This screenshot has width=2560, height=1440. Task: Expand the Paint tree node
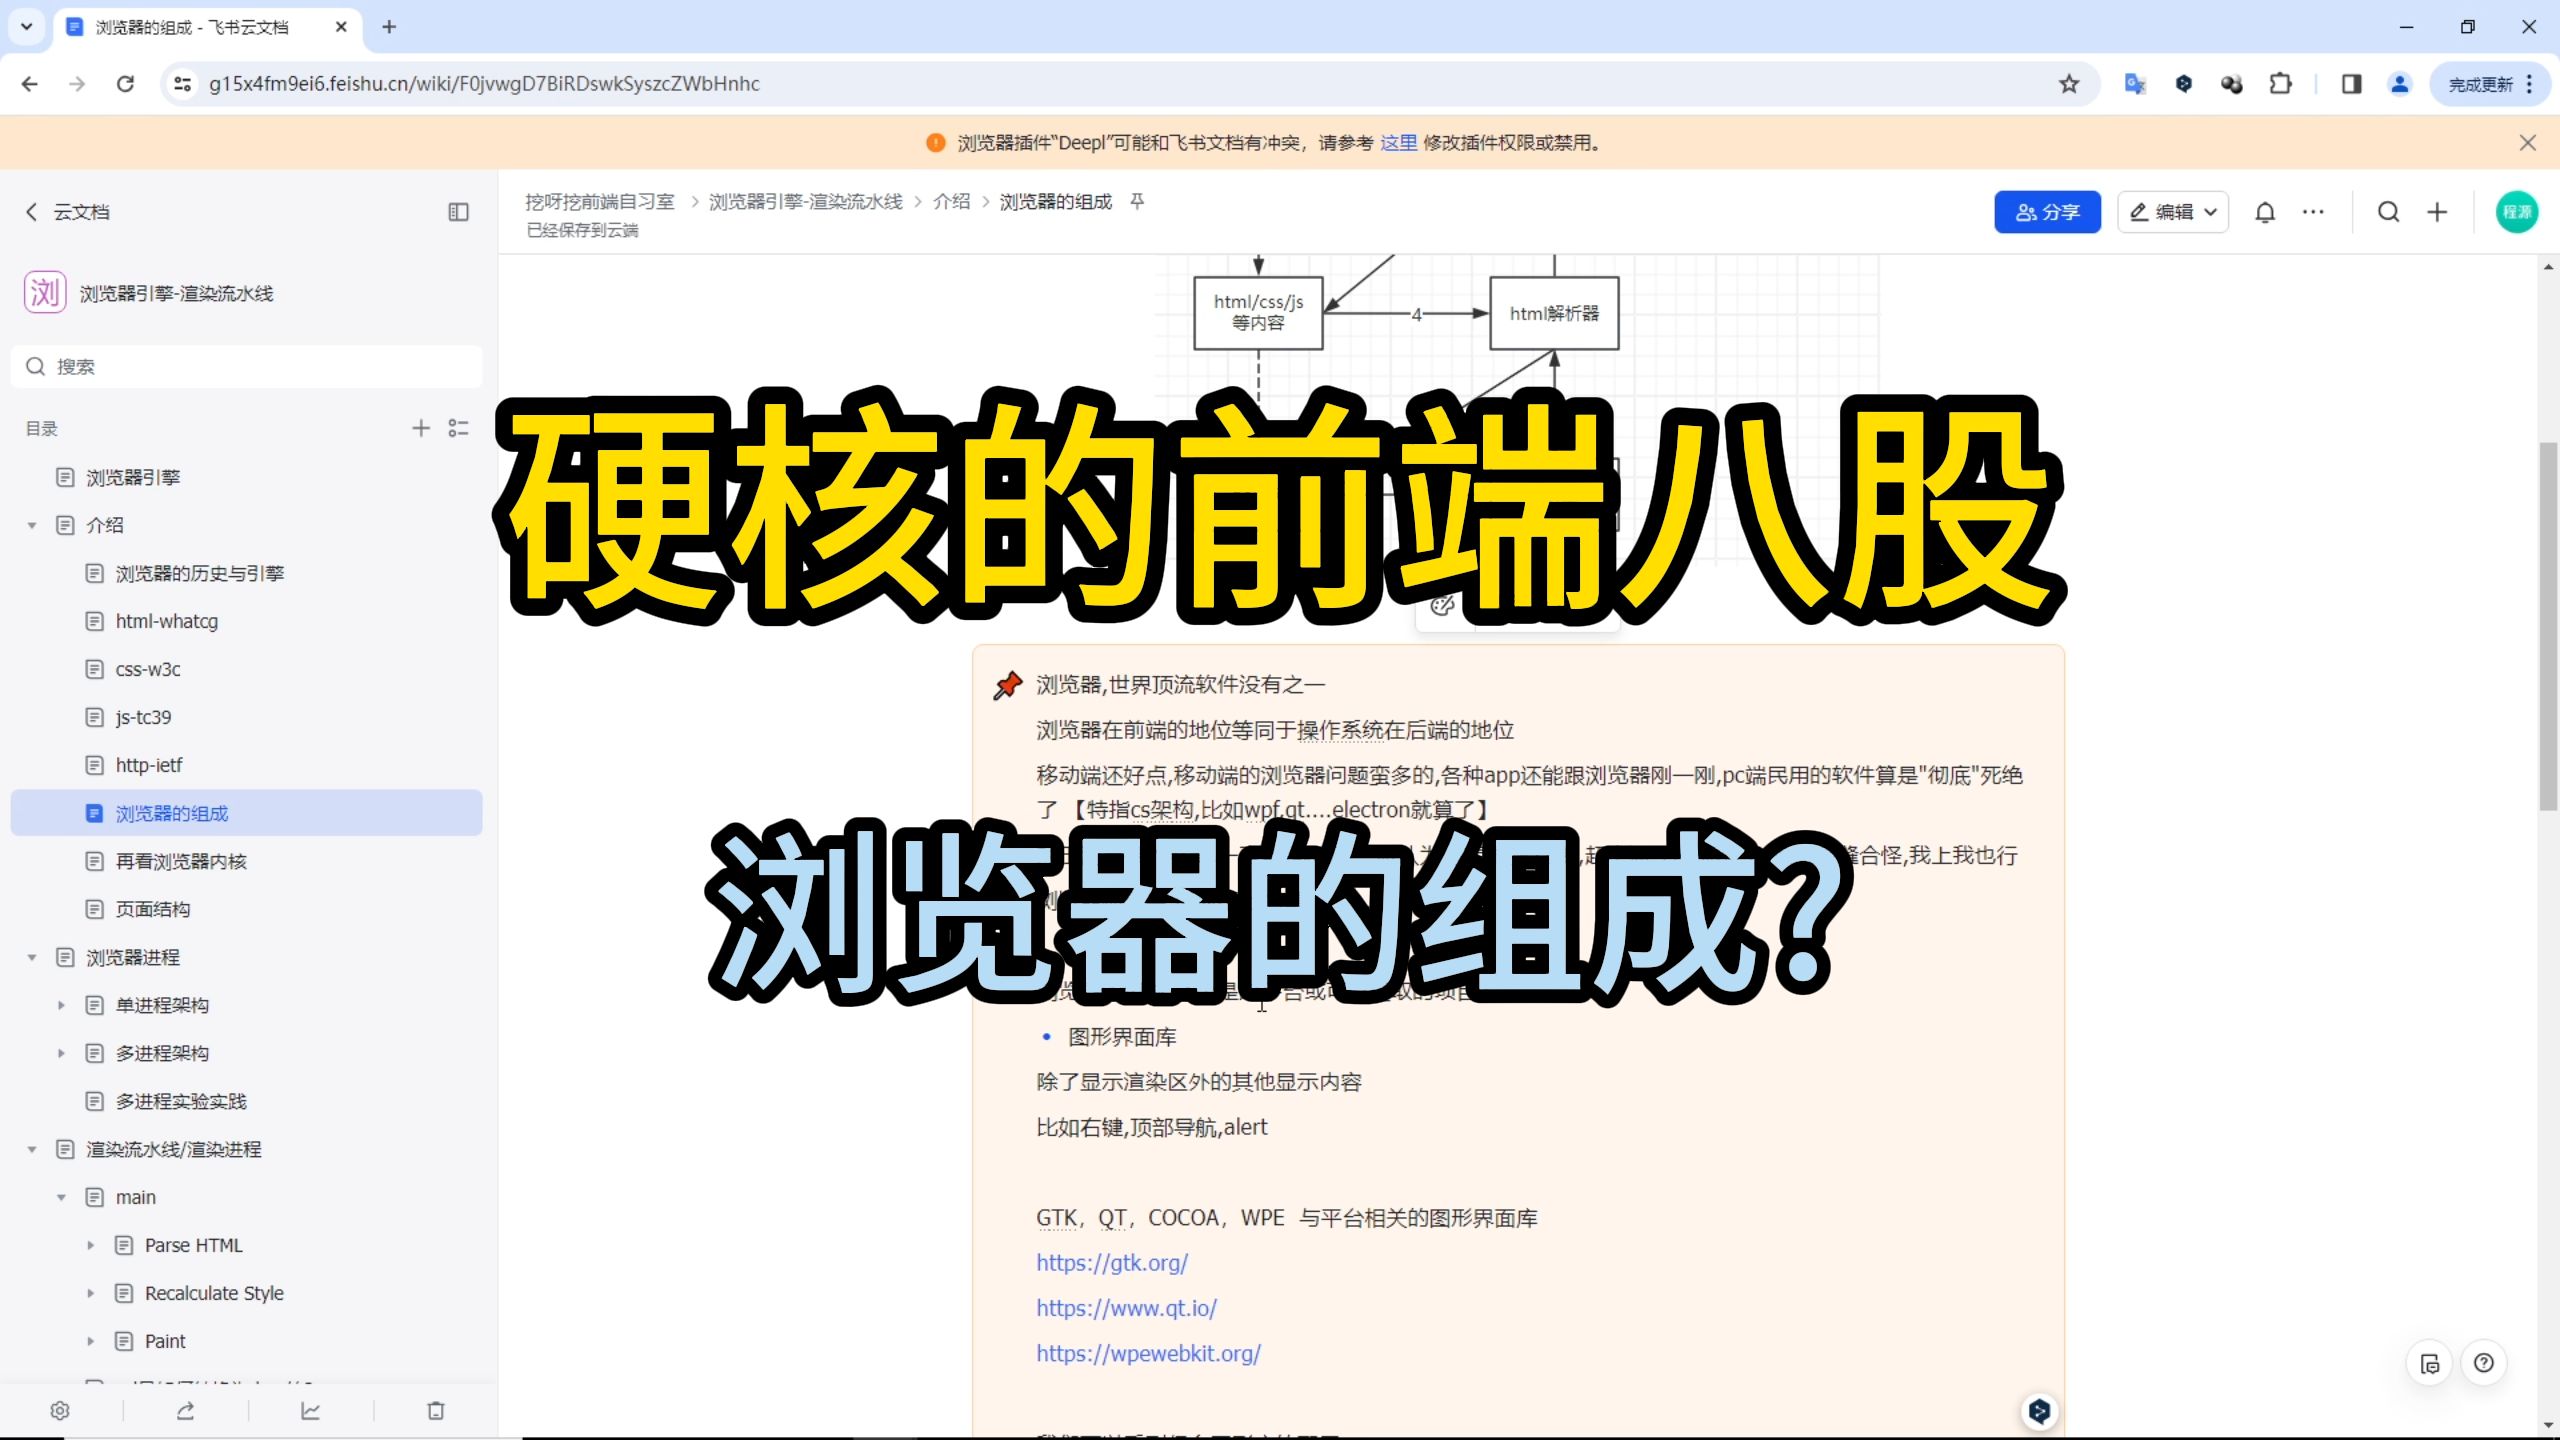coord(90,1341)
